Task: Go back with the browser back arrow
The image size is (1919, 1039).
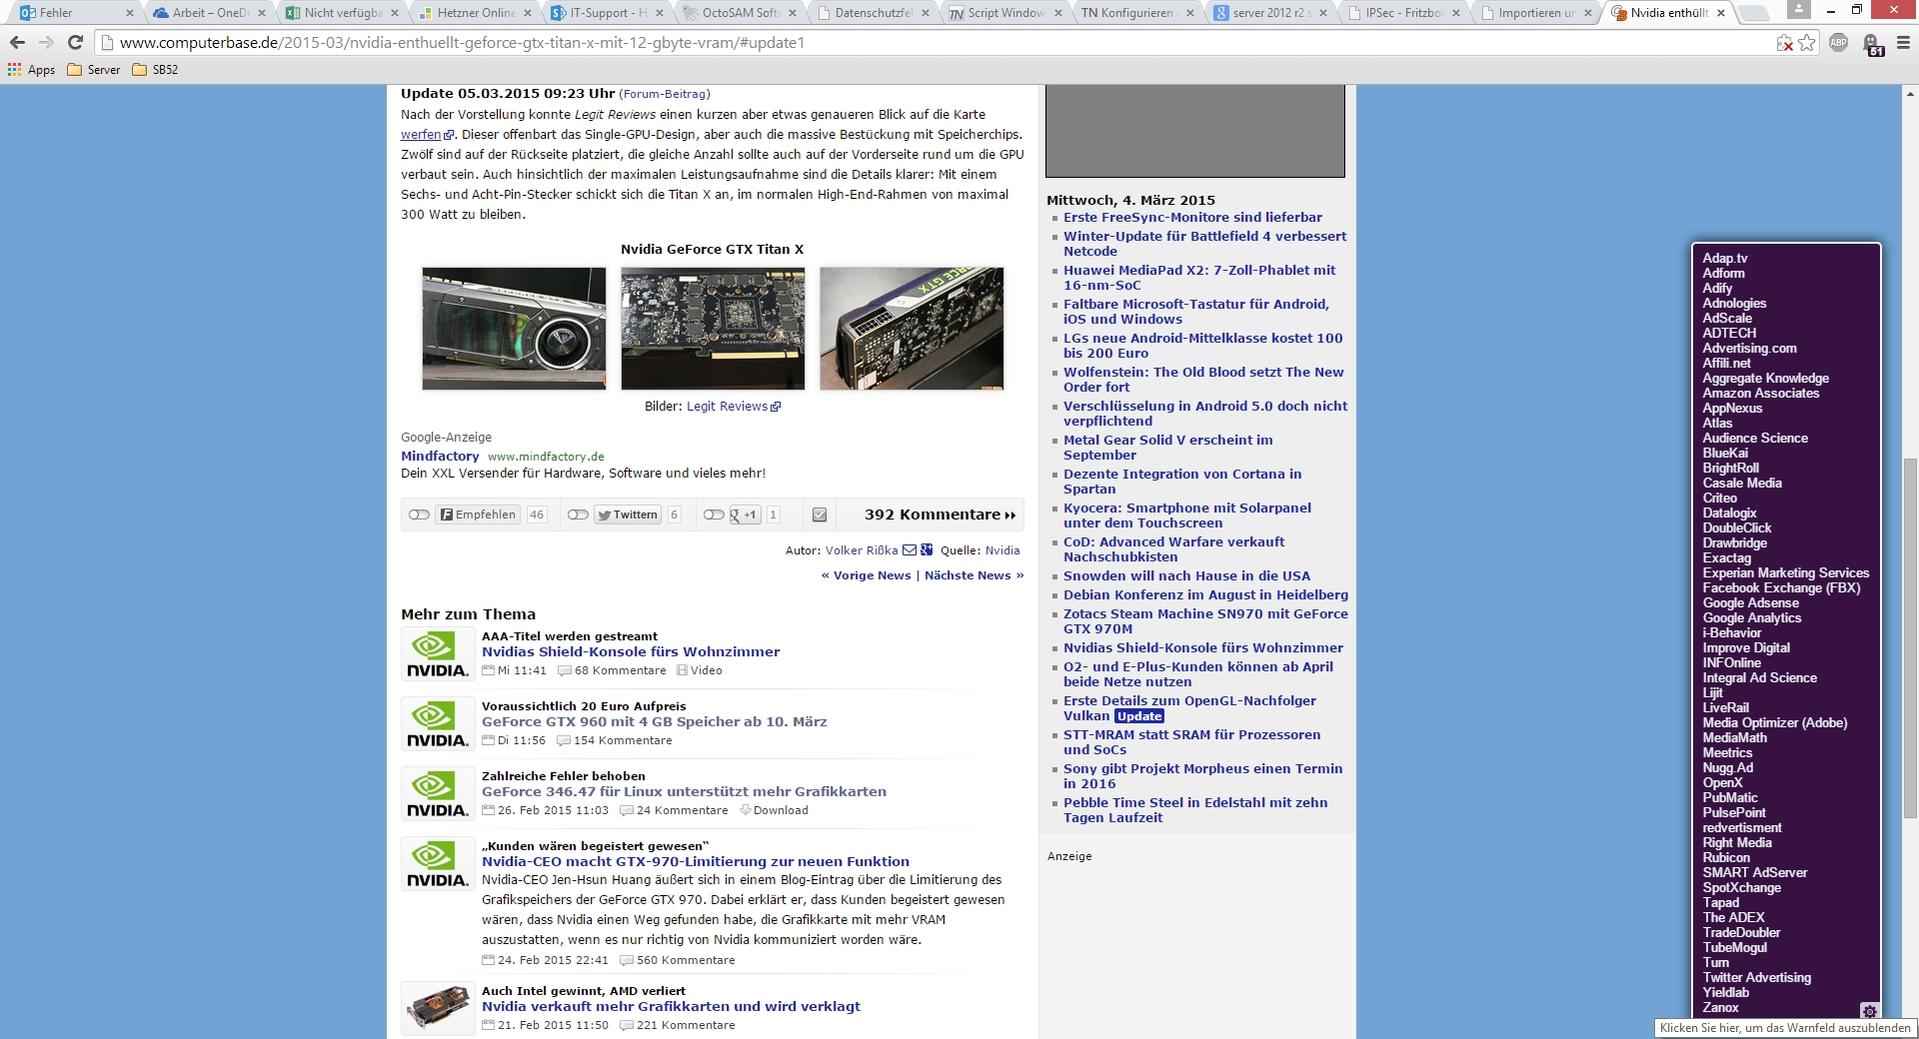Action: [x=17, y=43]
